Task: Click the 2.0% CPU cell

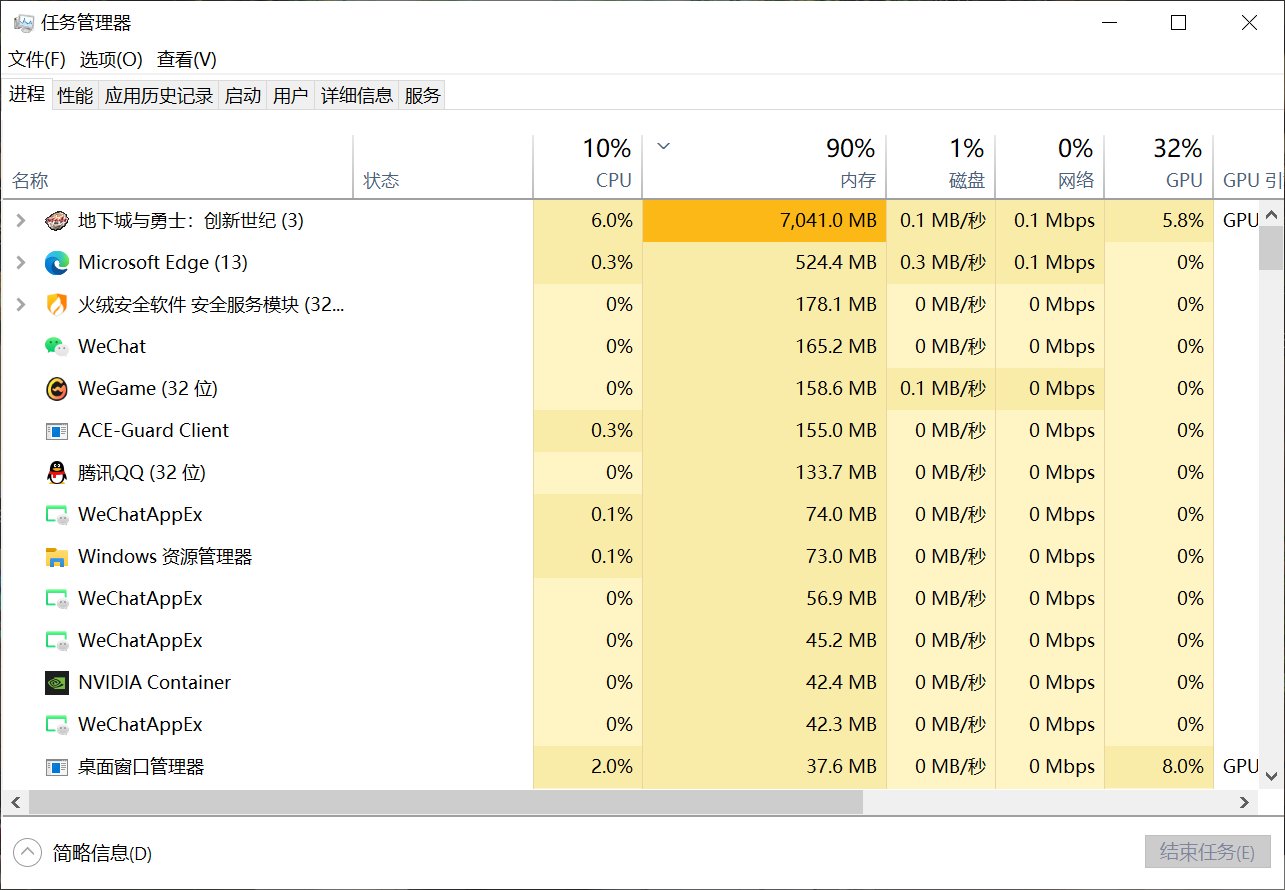Action: click(588, 766)
